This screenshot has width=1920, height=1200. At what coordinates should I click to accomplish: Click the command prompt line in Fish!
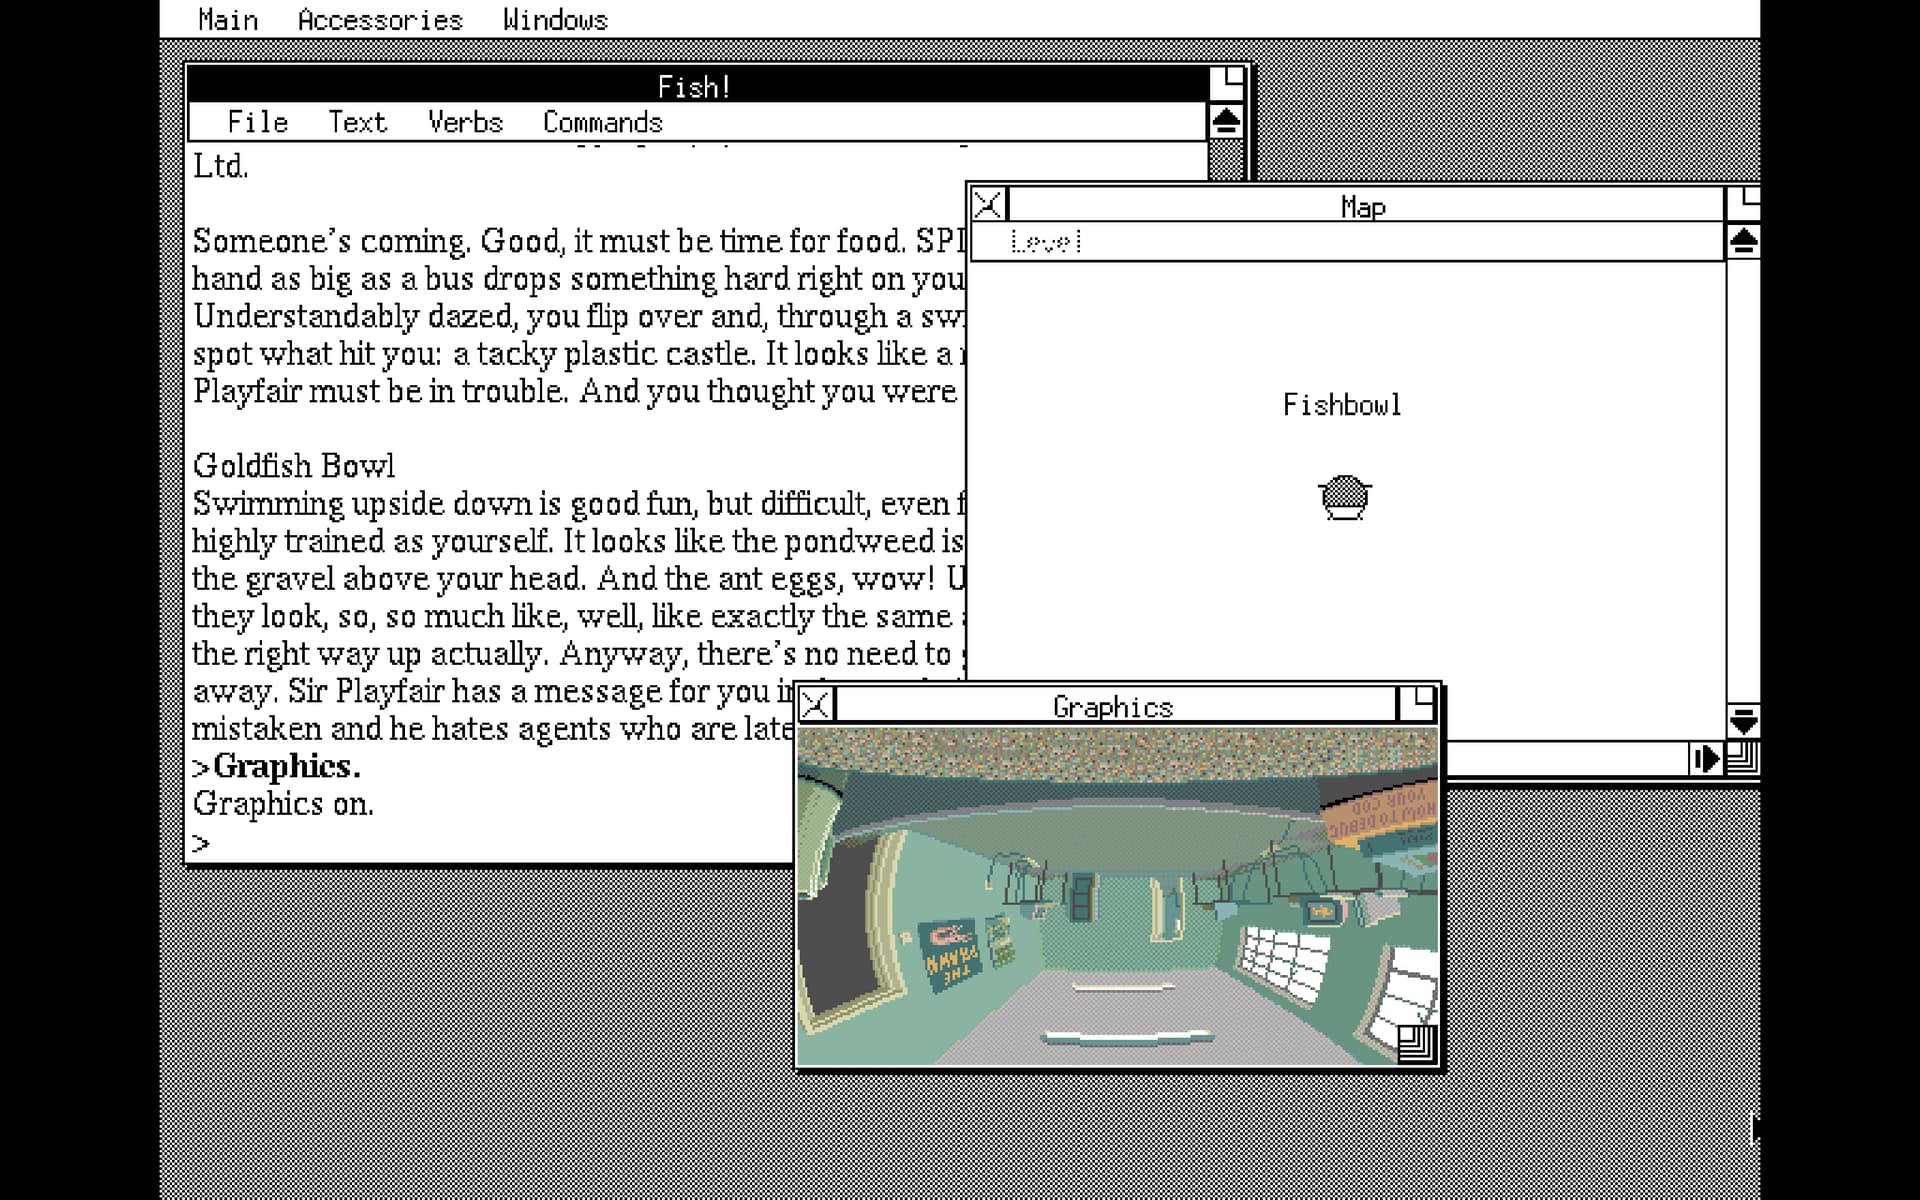pyautogui.click(x=490, y=843)
